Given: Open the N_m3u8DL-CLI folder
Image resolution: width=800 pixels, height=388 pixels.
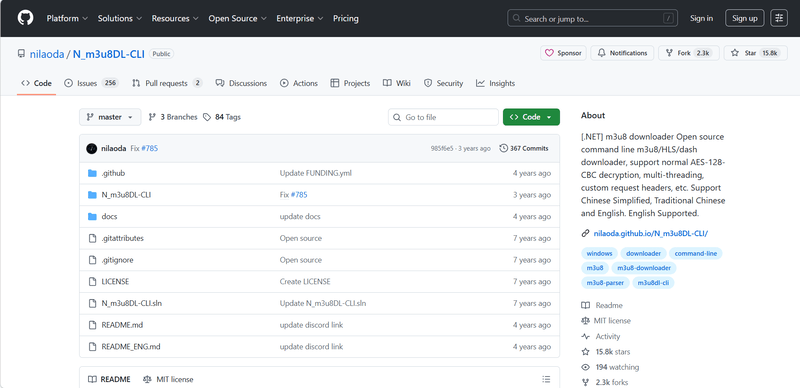Looking at the screenshot, I should (126, 195).
